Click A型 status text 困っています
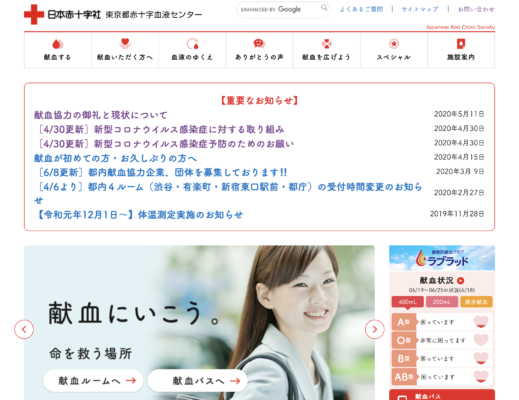The image size is (519, 400). 437,322
